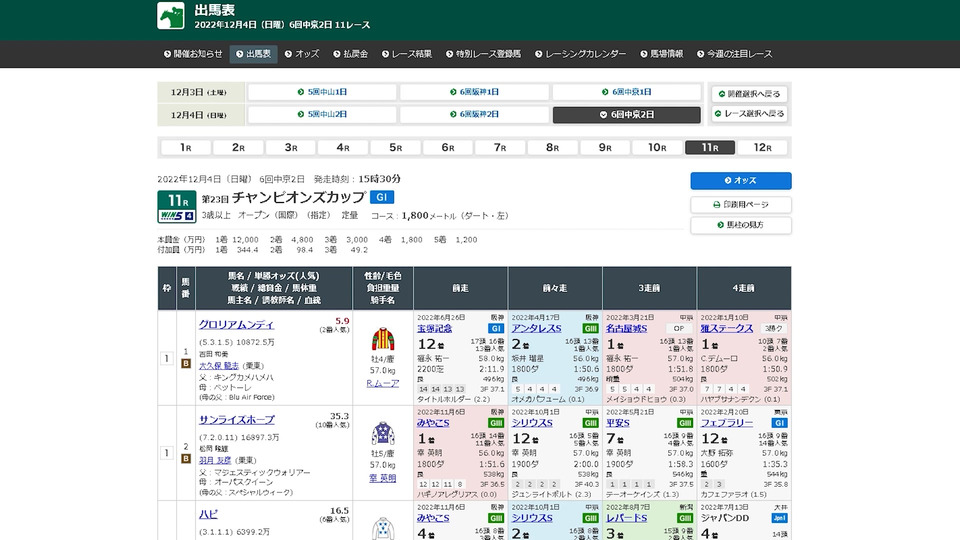
Task: Select the active 6回中京2日 meeting
Action: pos(627,114)
